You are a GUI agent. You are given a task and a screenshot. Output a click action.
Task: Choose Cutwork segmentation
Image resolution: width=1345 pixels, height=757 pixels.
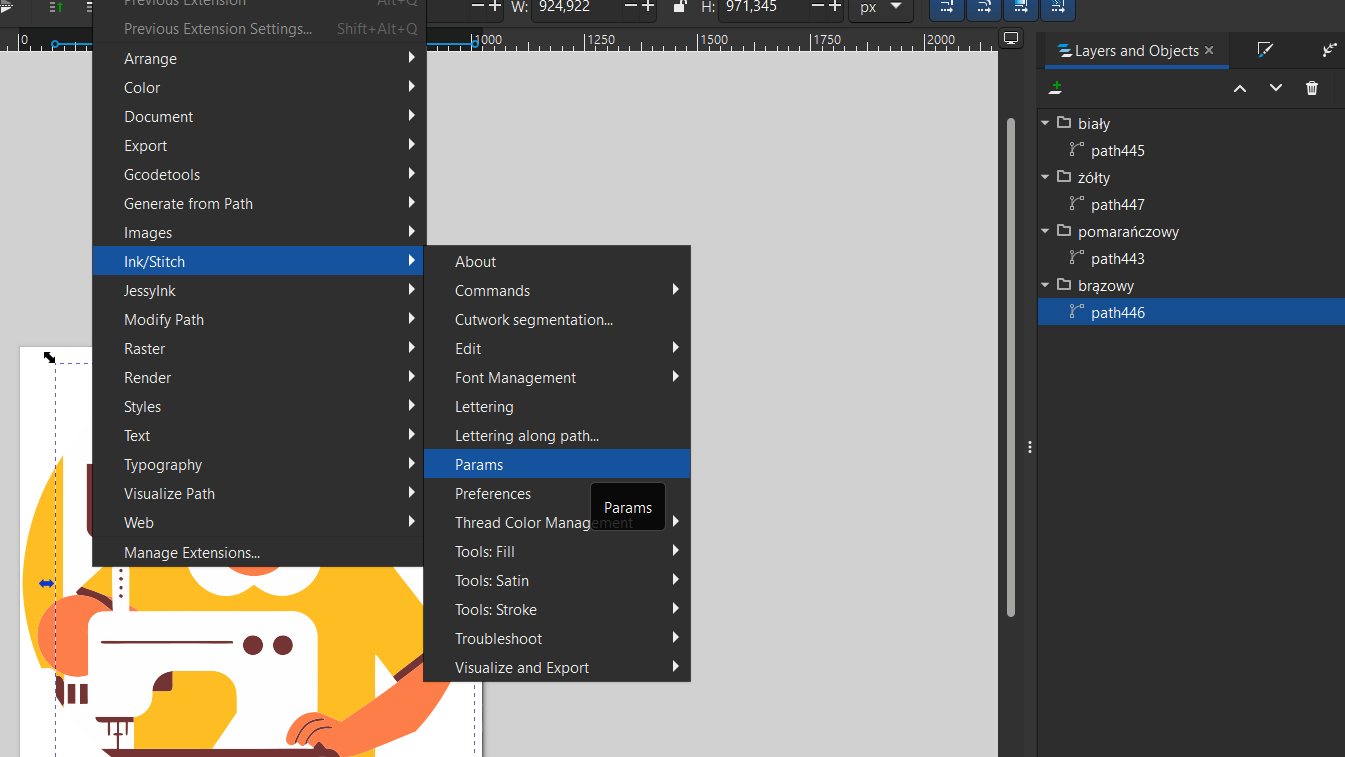pyautogui.click(x=557, y=320)
